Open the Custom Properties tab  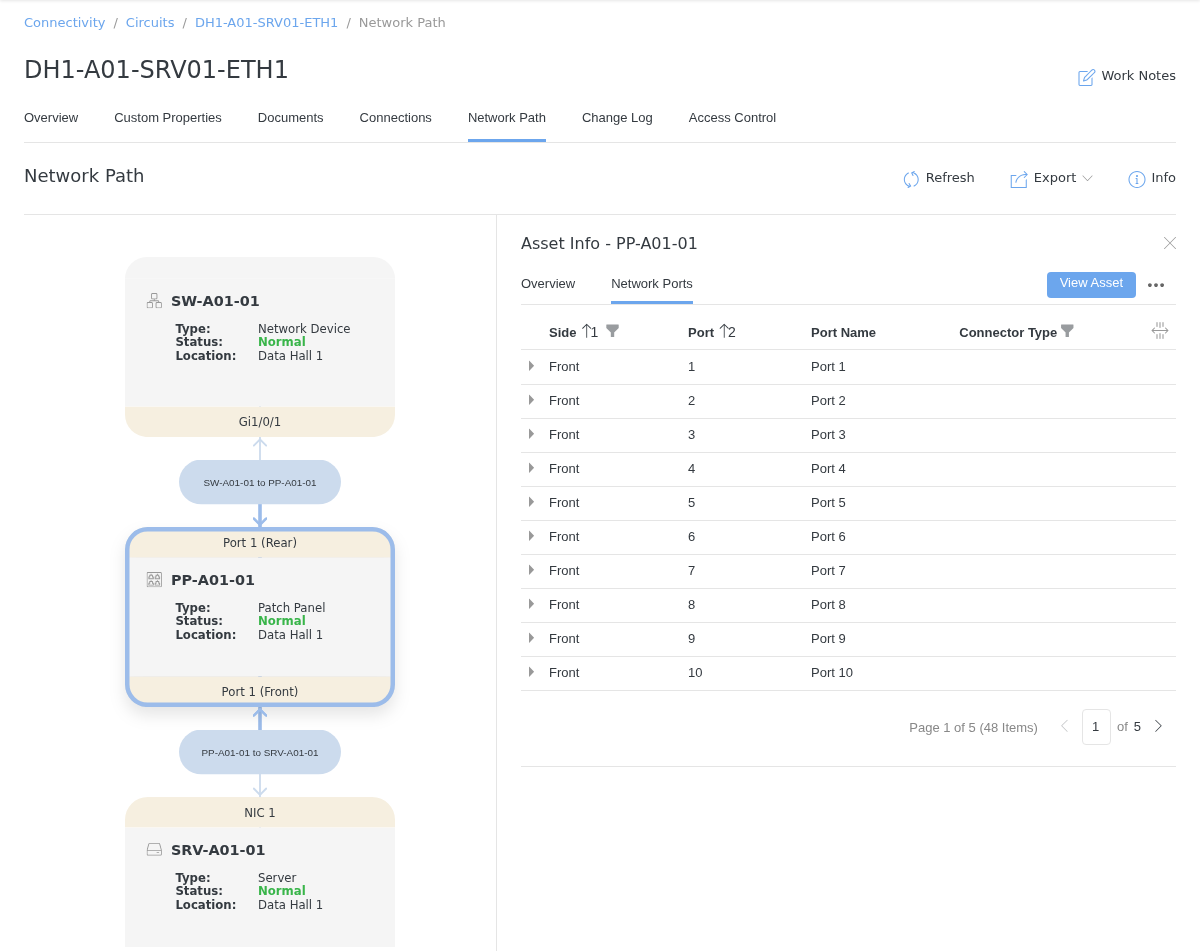168,118
